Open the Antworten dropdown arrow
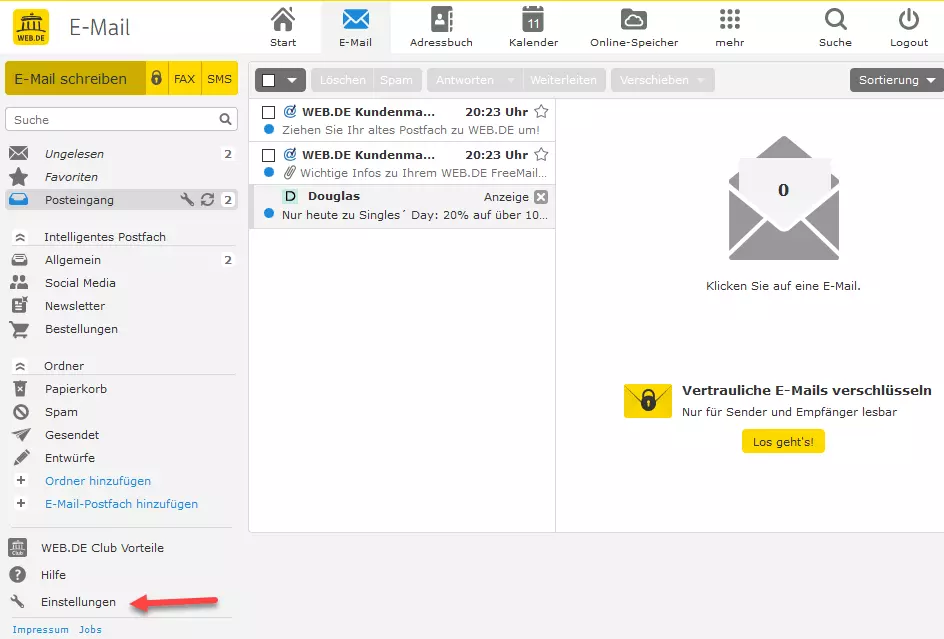944x639 pixels. (511, 80)
